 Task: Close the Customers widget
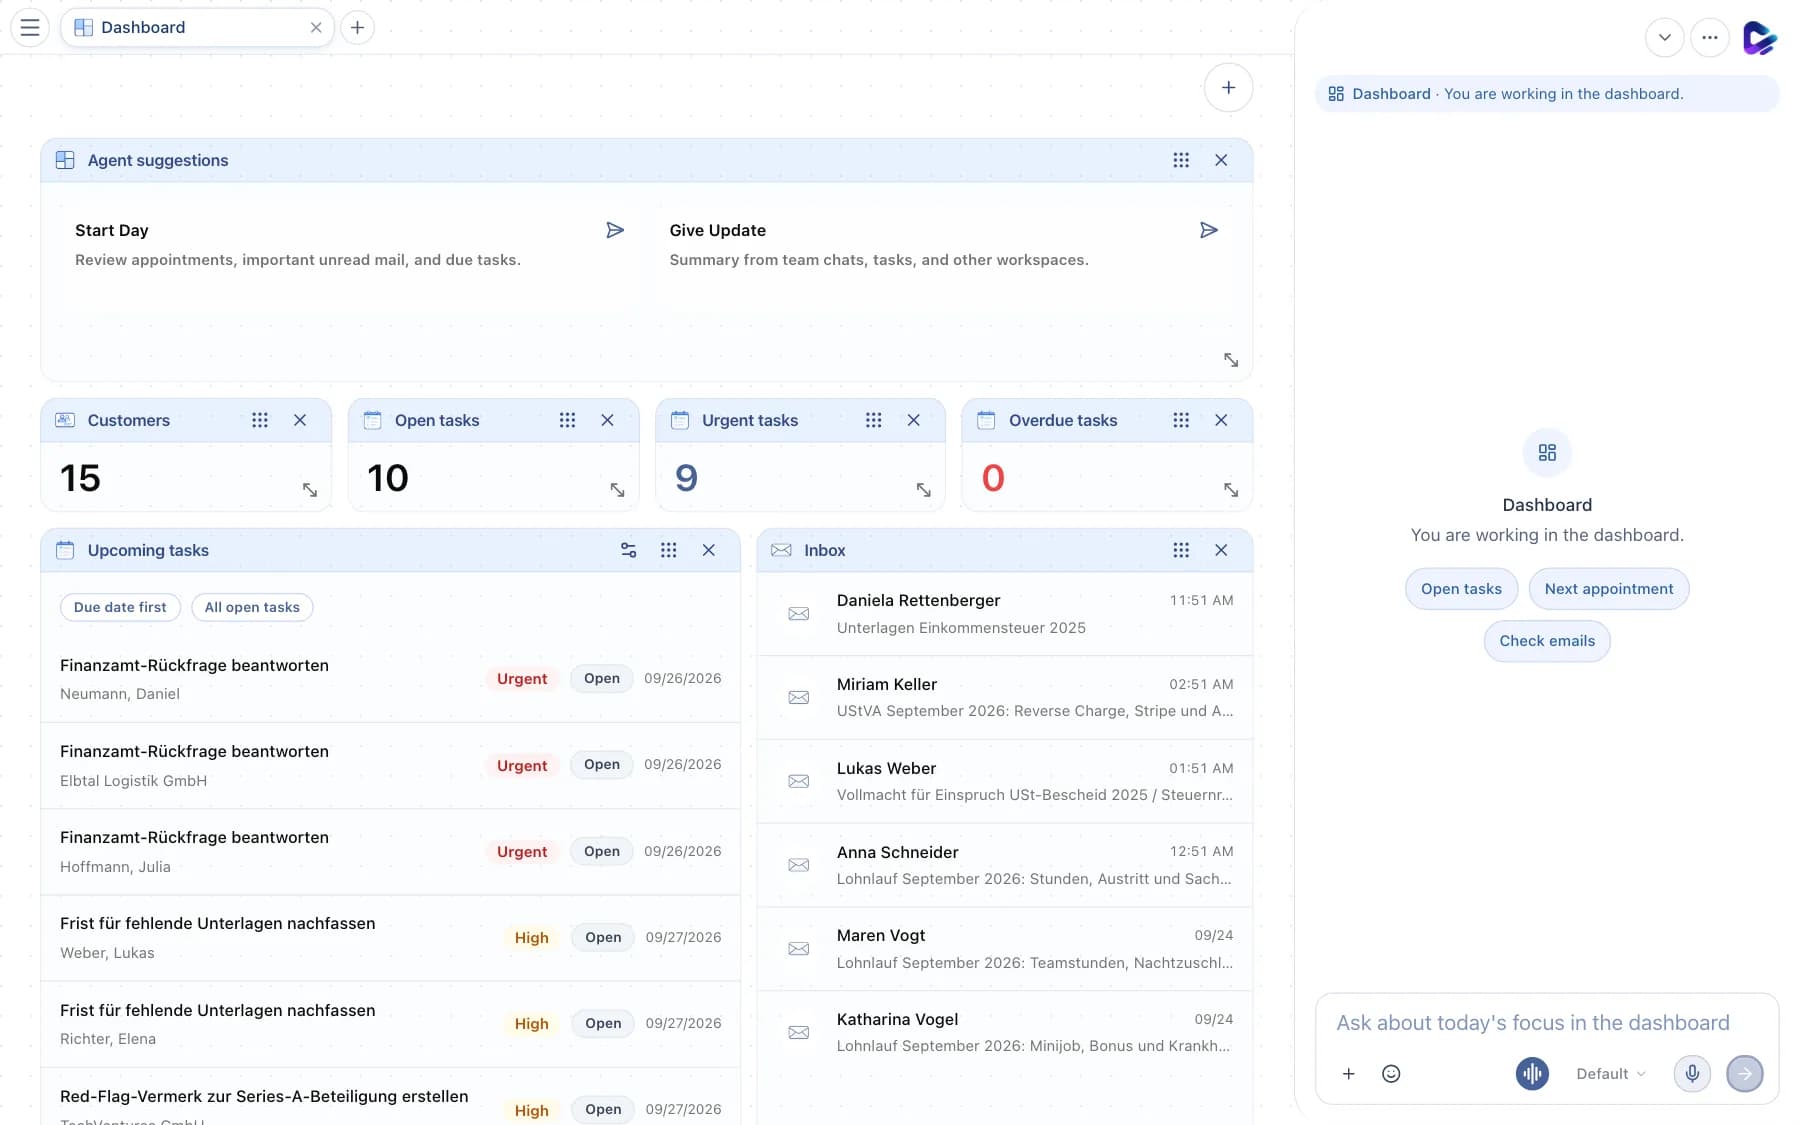(x=300, y=420)
